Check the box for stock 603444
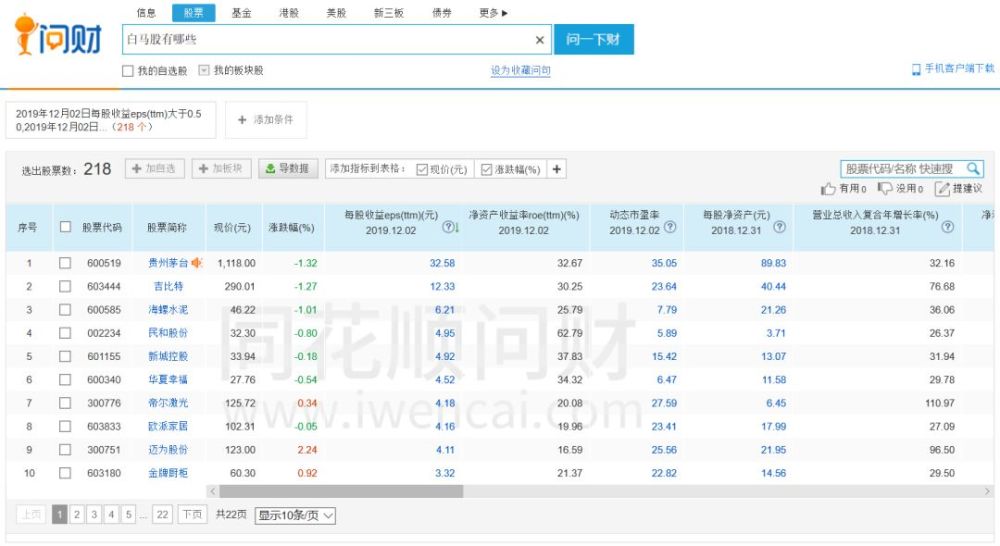This screenshot has width=1000, height=546. point(65,286)
